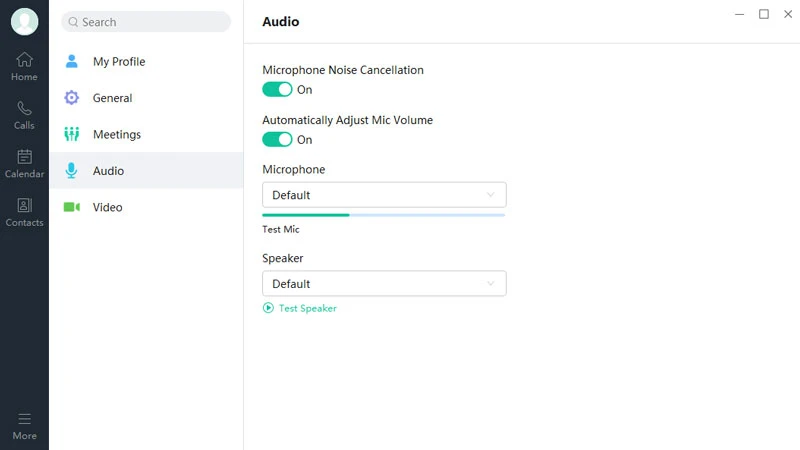
Task: Select My Profile settings tab
Action: click(119, 62)
